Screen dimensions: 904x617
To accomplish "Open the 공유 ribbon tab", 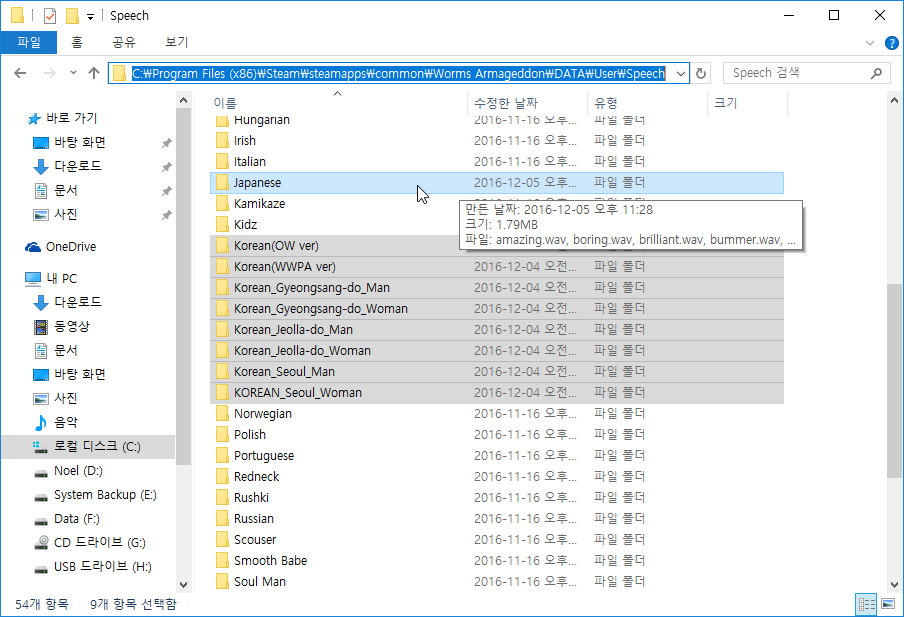I will coord(123,42).
